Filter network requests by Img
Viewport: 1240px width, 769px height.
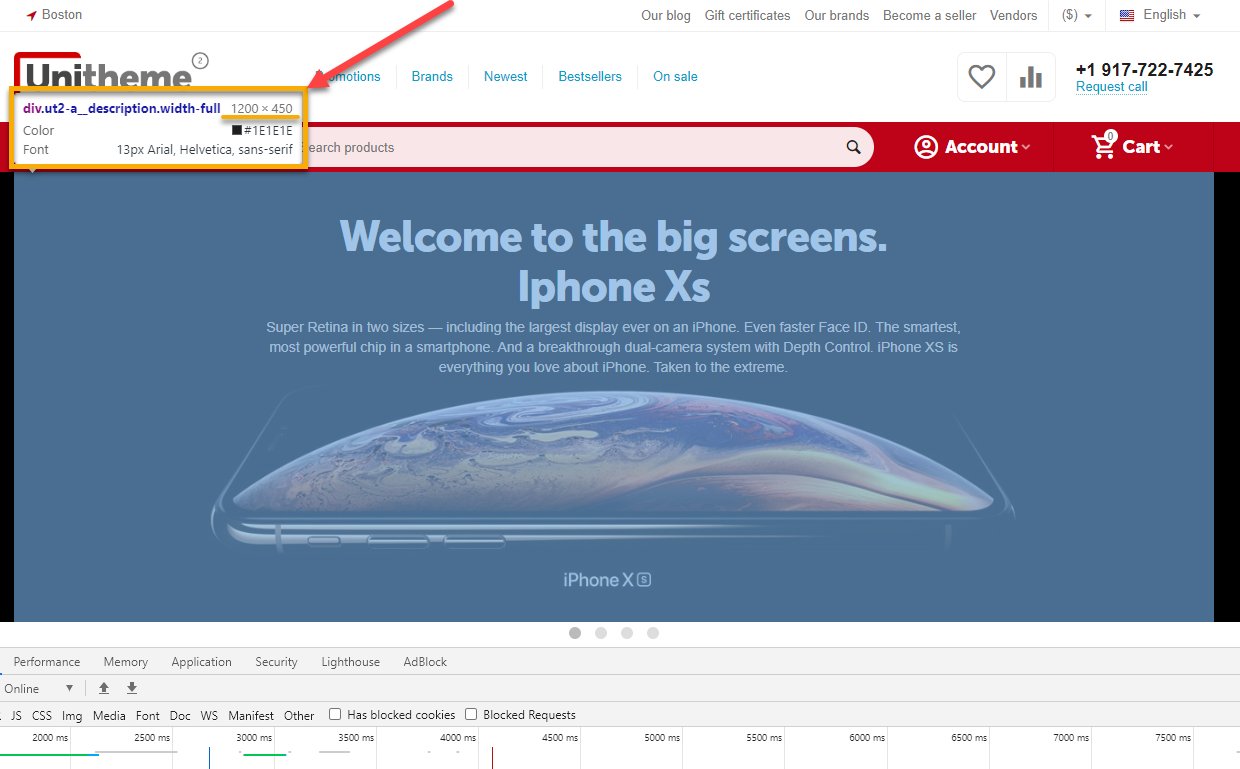[72, 715]
